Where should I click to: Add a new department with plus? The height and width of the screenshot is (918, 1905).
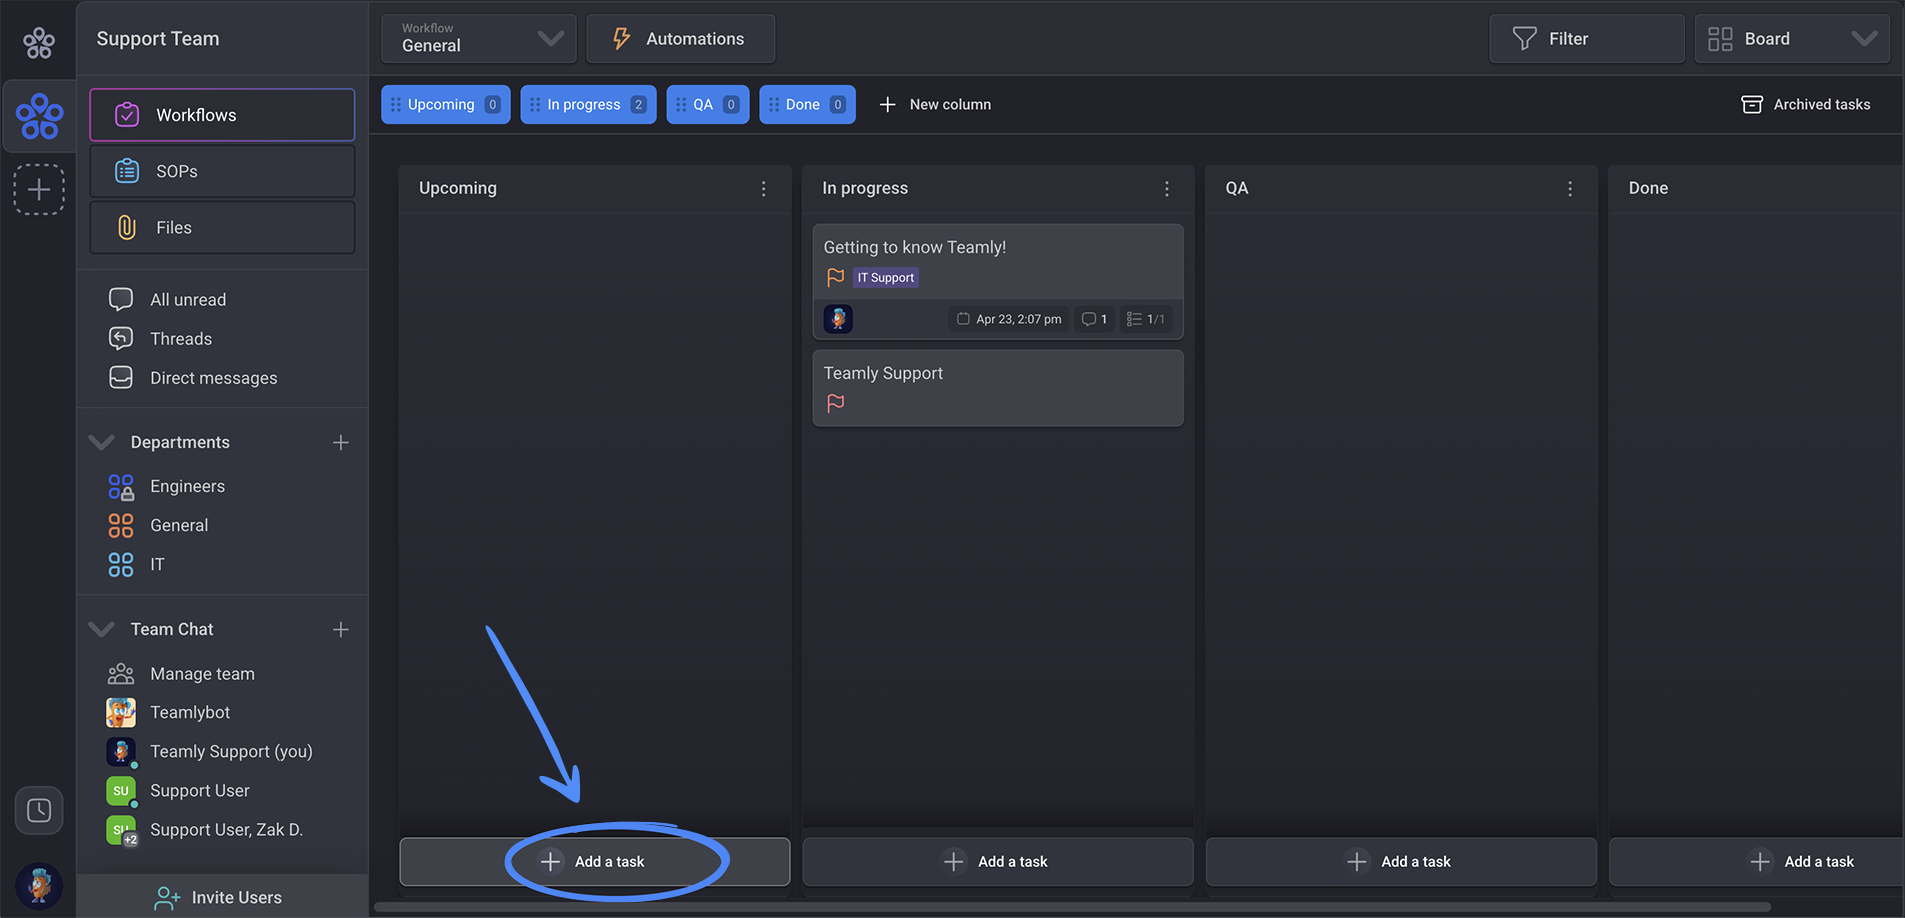341,442
